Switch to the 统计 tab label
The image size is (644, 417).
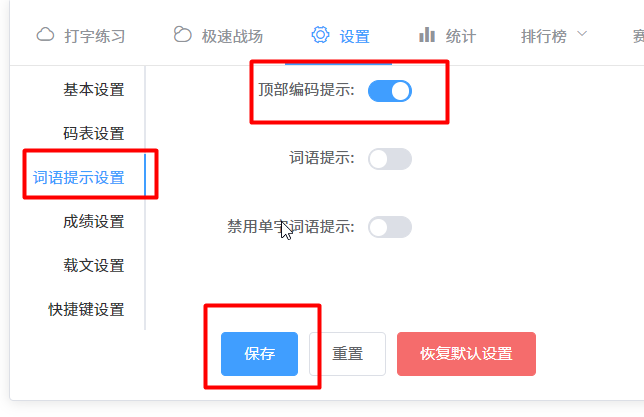[x=461, y=37]
